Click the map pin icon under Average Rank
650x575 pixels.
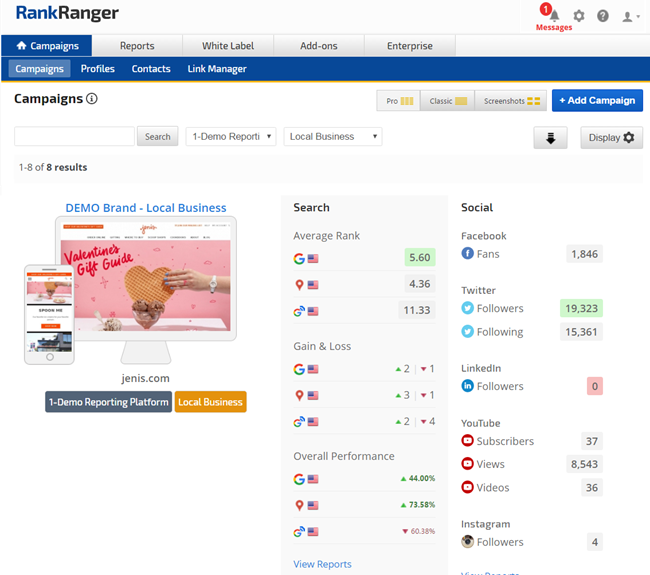(x=299, y=285)
